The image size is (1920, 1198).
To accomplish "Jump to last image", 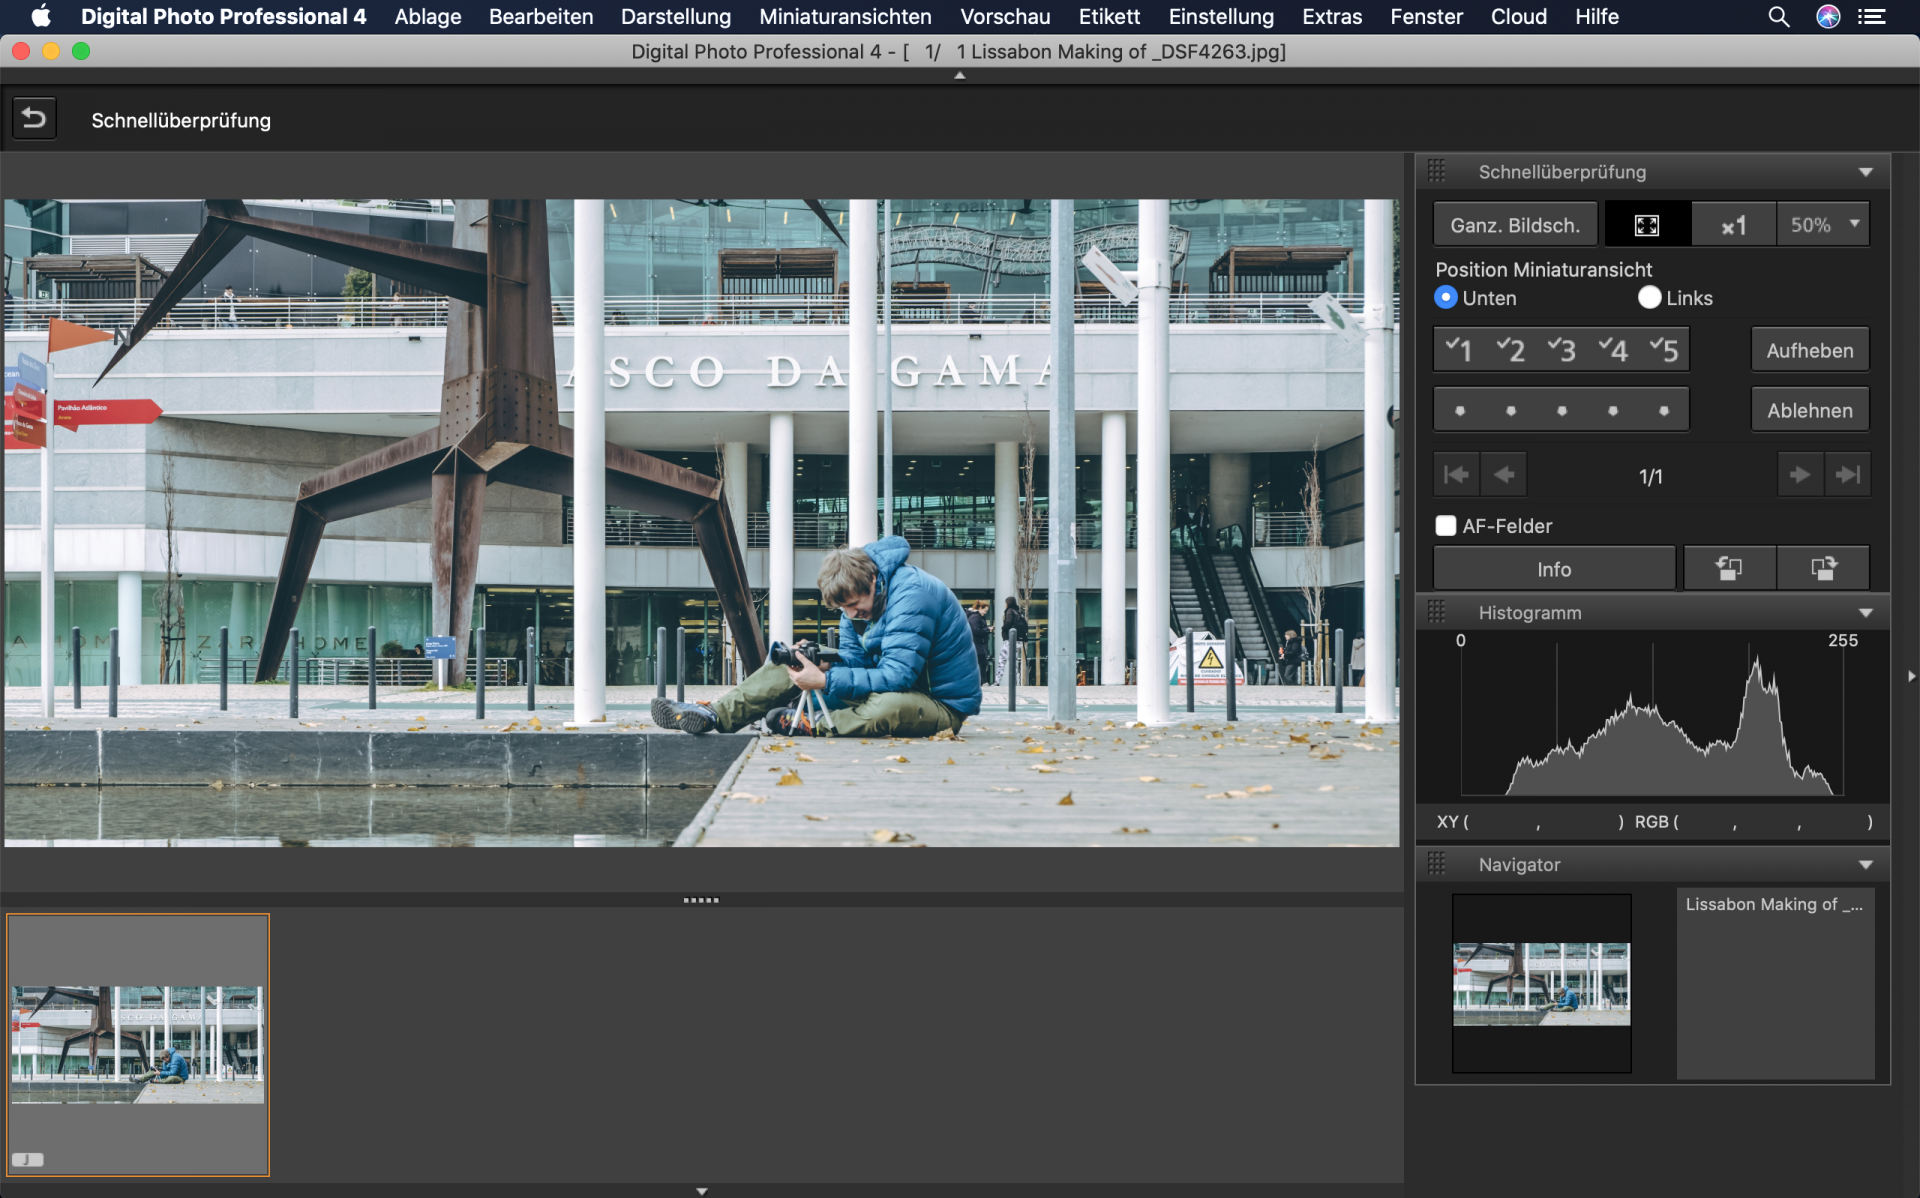I will 1847,475.
